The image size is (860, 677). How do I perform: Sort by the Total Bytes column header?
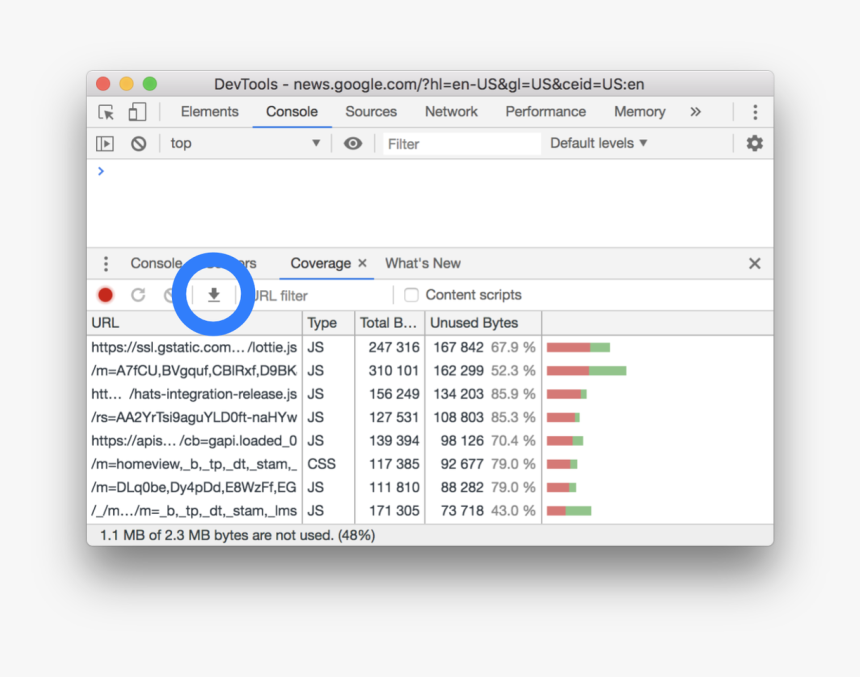click(x=390, y=323)
